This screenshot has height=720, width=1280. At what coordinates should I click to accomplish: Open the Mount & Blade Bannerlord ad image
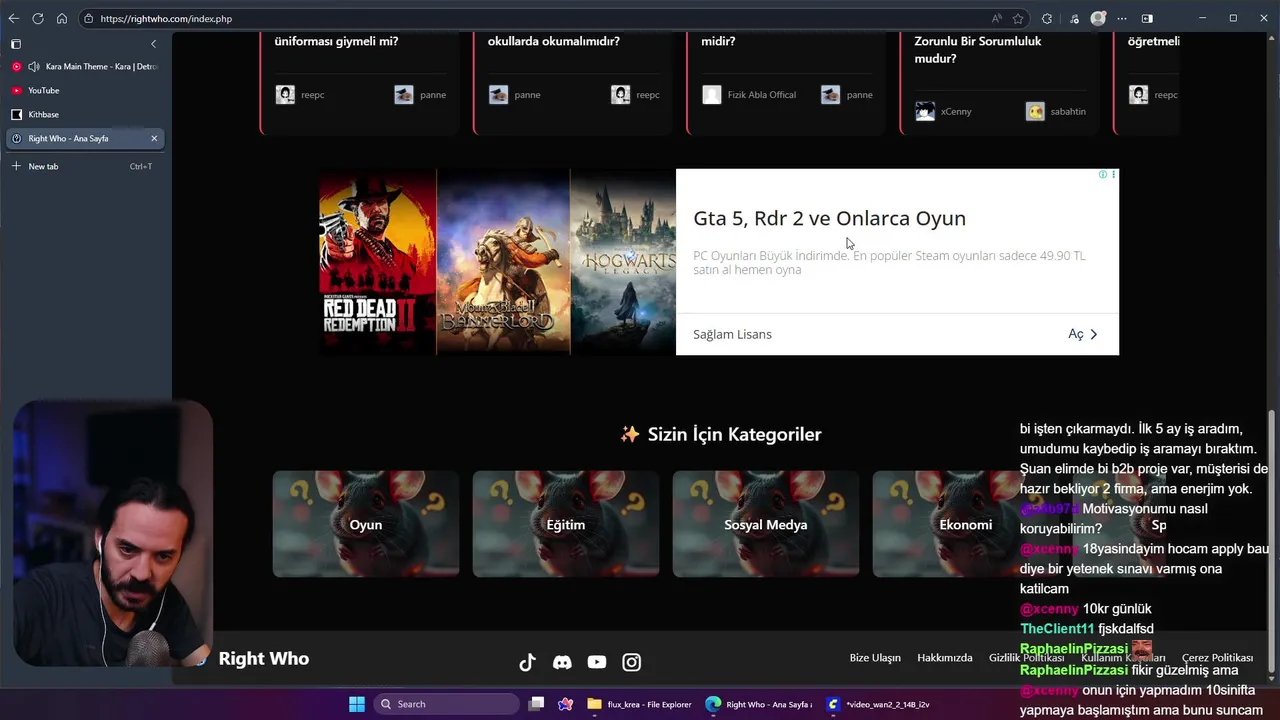503,262
